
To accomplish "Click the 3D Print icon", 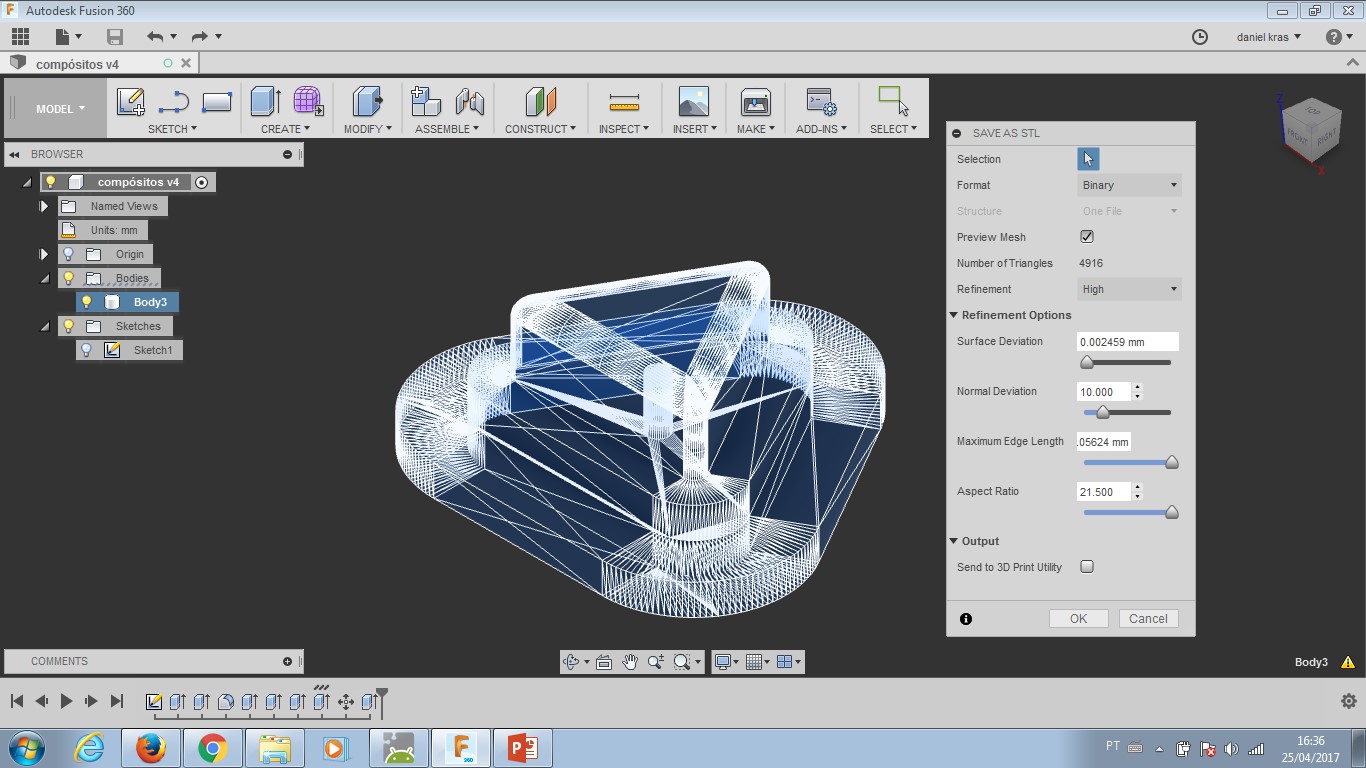I will (755, 101).
